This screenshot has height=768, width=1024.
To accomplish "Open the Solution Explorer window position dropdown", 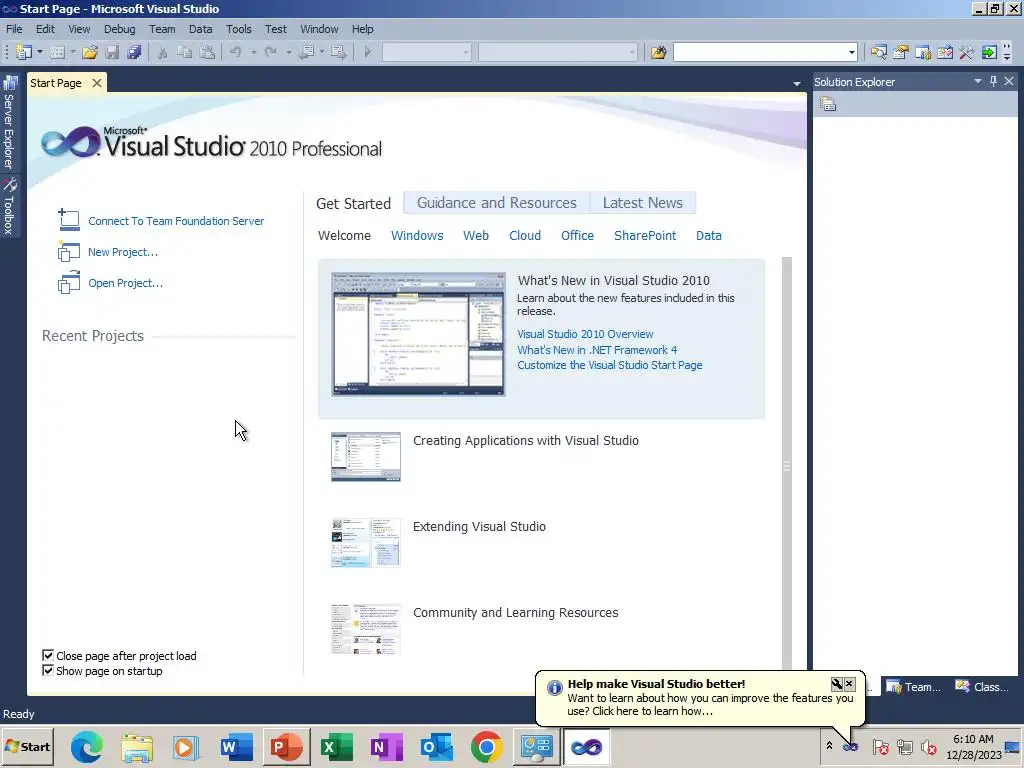I will coord(978,81).
